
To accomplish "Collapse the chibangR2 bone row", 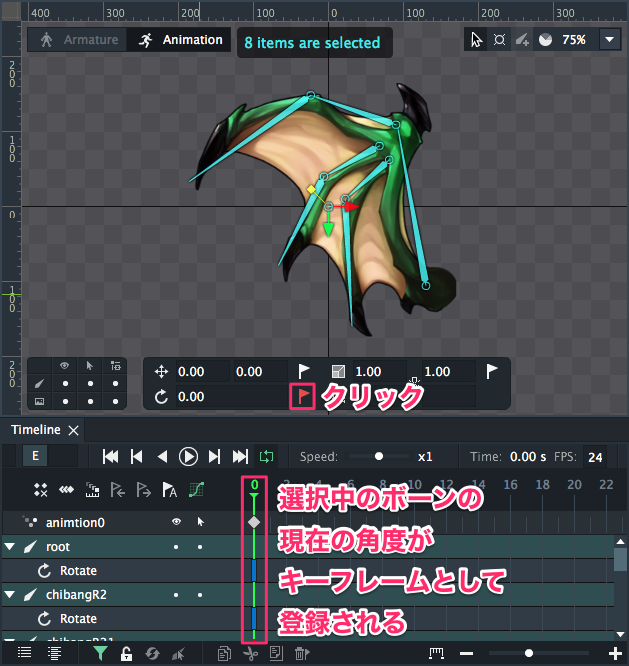I will (x=9, y=594).
